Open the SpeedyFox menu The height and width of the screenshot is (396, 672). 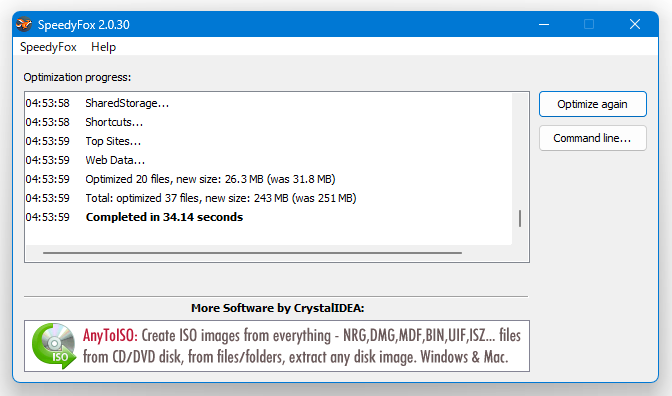tap(48, 47)
